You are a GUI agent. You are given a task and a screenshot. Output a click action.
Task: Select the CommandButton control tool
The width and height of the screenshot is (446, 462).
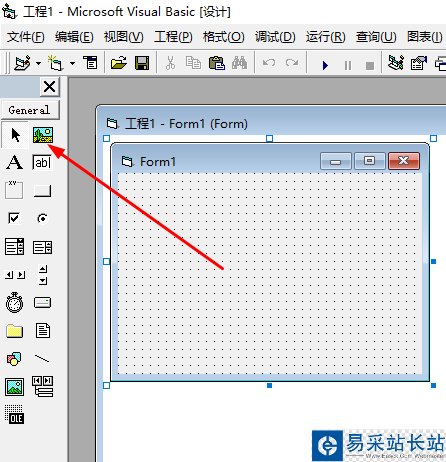pyautogui.click(x=42, y=191)
